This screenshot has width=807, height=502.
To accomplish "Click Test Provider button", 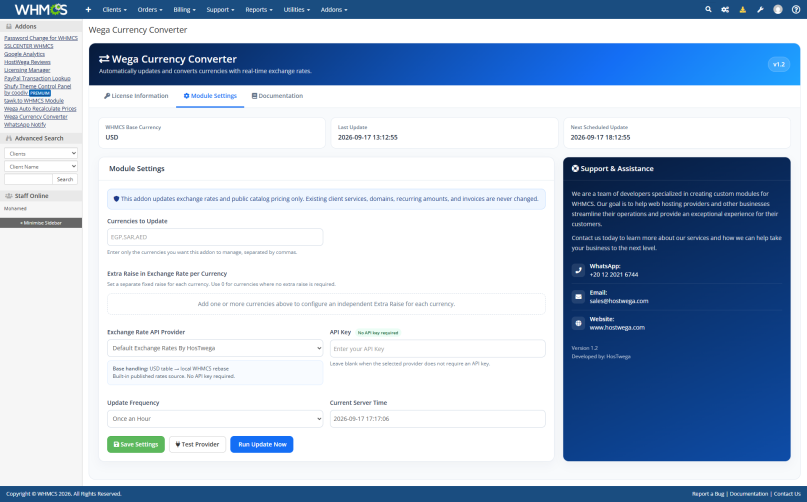I will click(x=198, y=444).
